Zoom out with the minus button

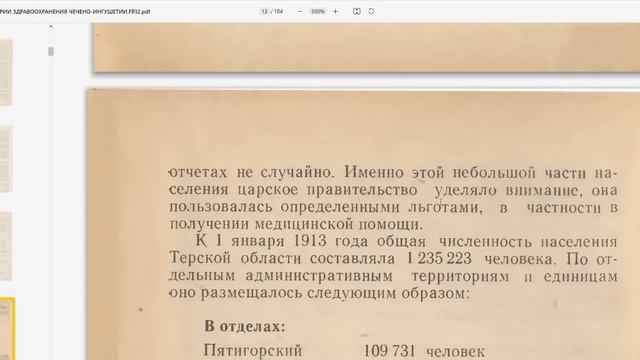pyautogui.click(x=300, y=11)
